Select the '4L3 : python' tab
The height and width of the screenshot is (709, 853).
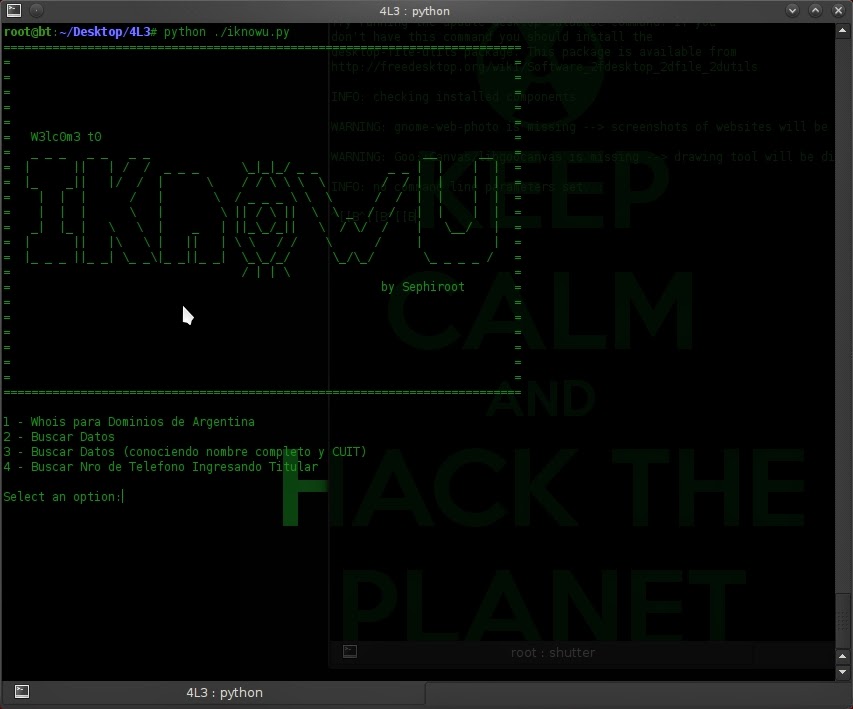213,692
